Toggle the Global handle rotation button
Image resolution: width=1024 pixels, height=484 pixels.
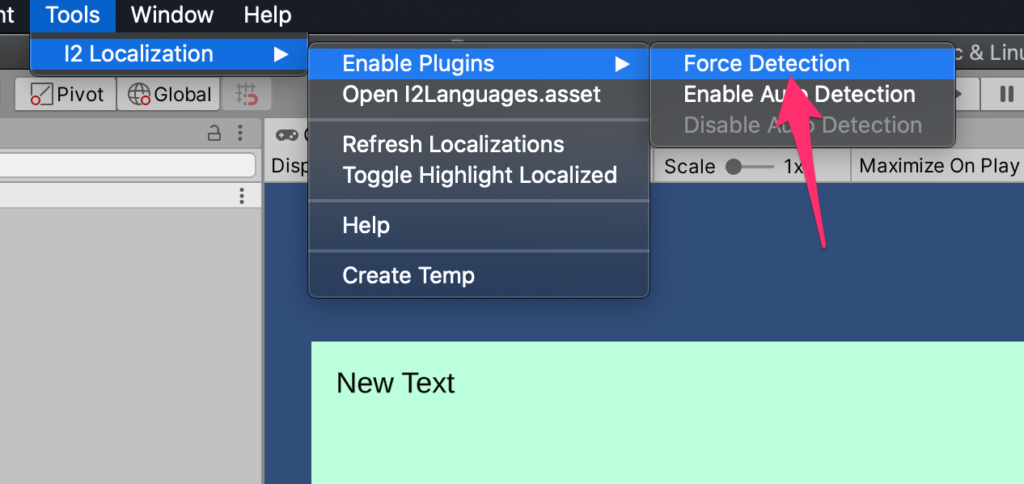click(x=170, y=95)
